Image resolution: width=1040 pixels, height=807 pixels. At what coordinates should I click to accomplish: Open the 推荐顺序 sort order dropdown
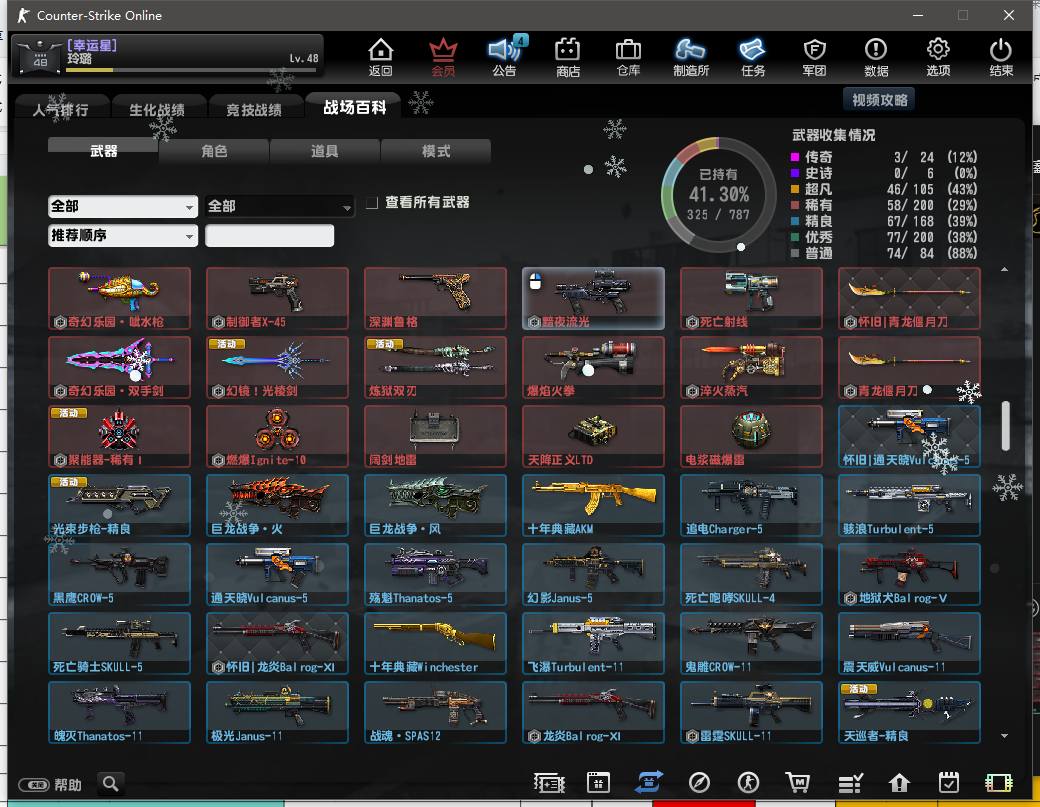(122, 236)
